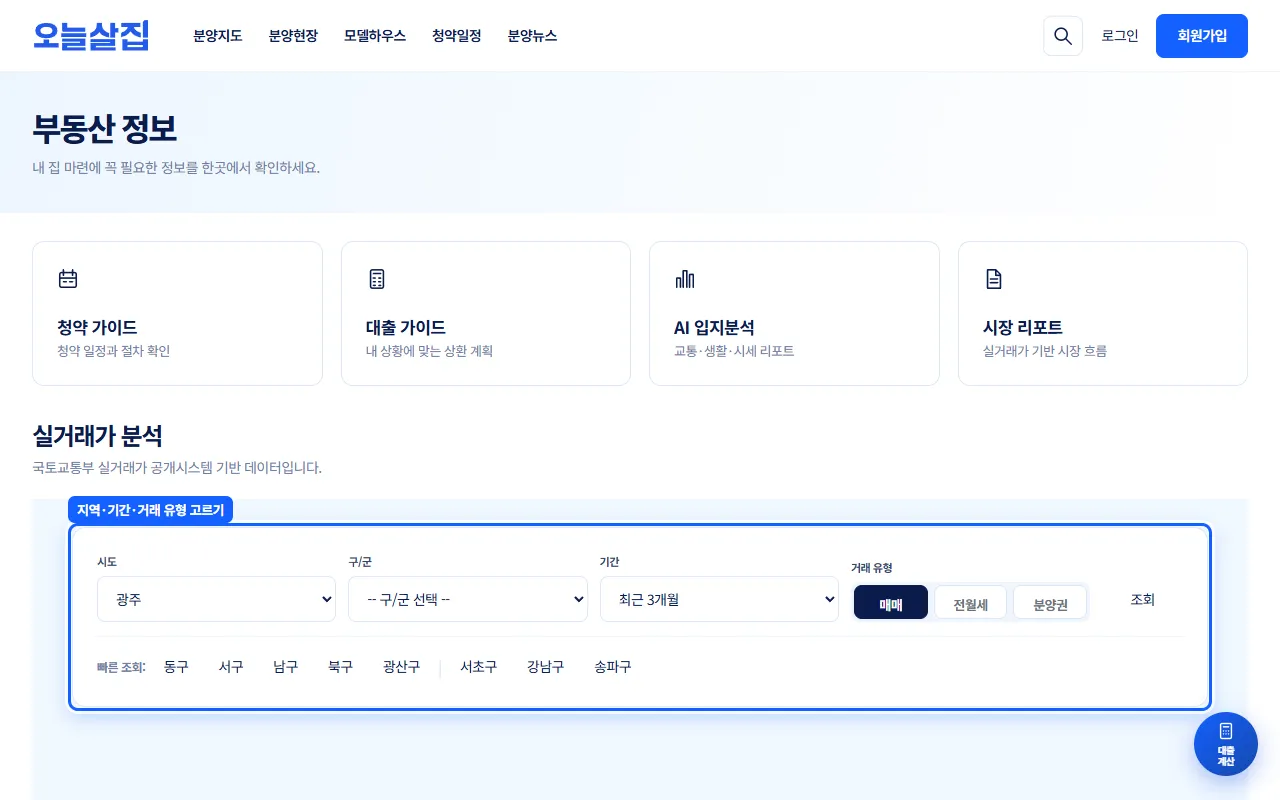
Task: Click the 조회 search button
Action: [1143, 599]
